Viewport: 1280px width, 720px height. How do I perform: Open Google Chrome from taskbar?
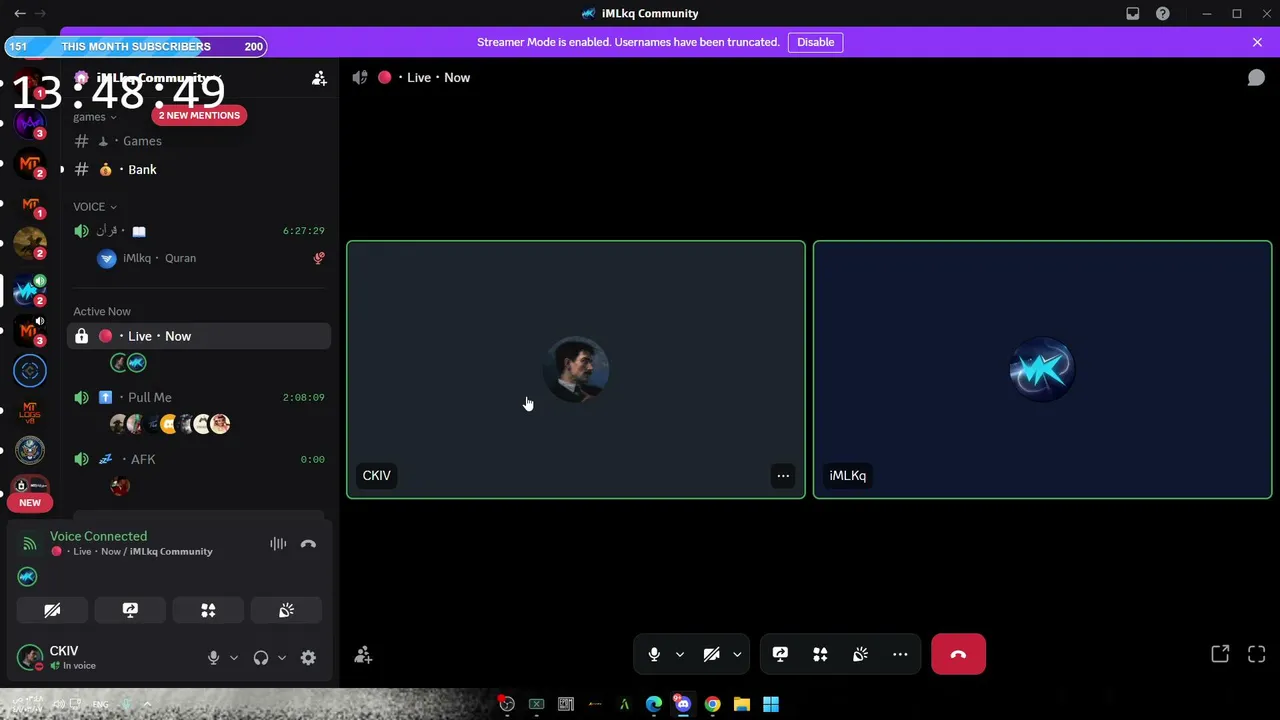(712, 705)
